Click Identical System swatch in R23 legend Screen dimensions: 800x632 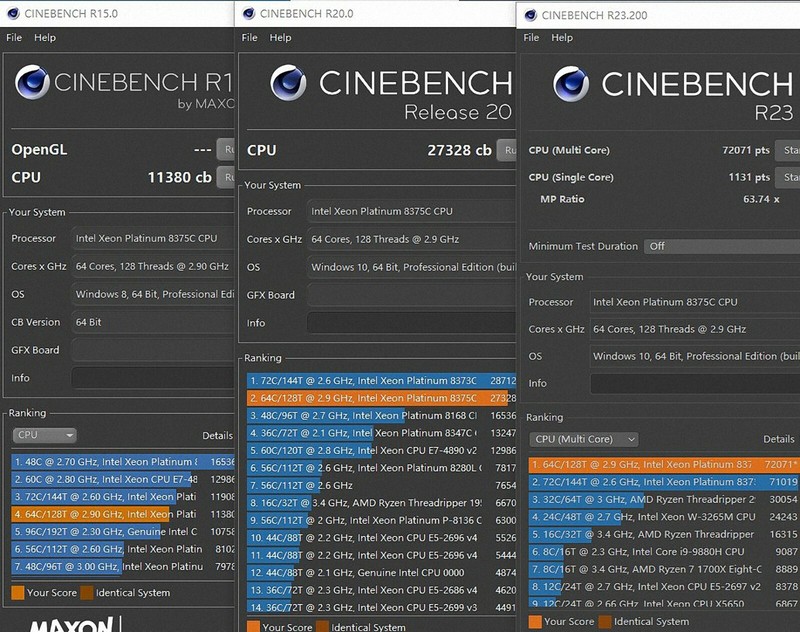pyautogui.click(x=605, y=621)
